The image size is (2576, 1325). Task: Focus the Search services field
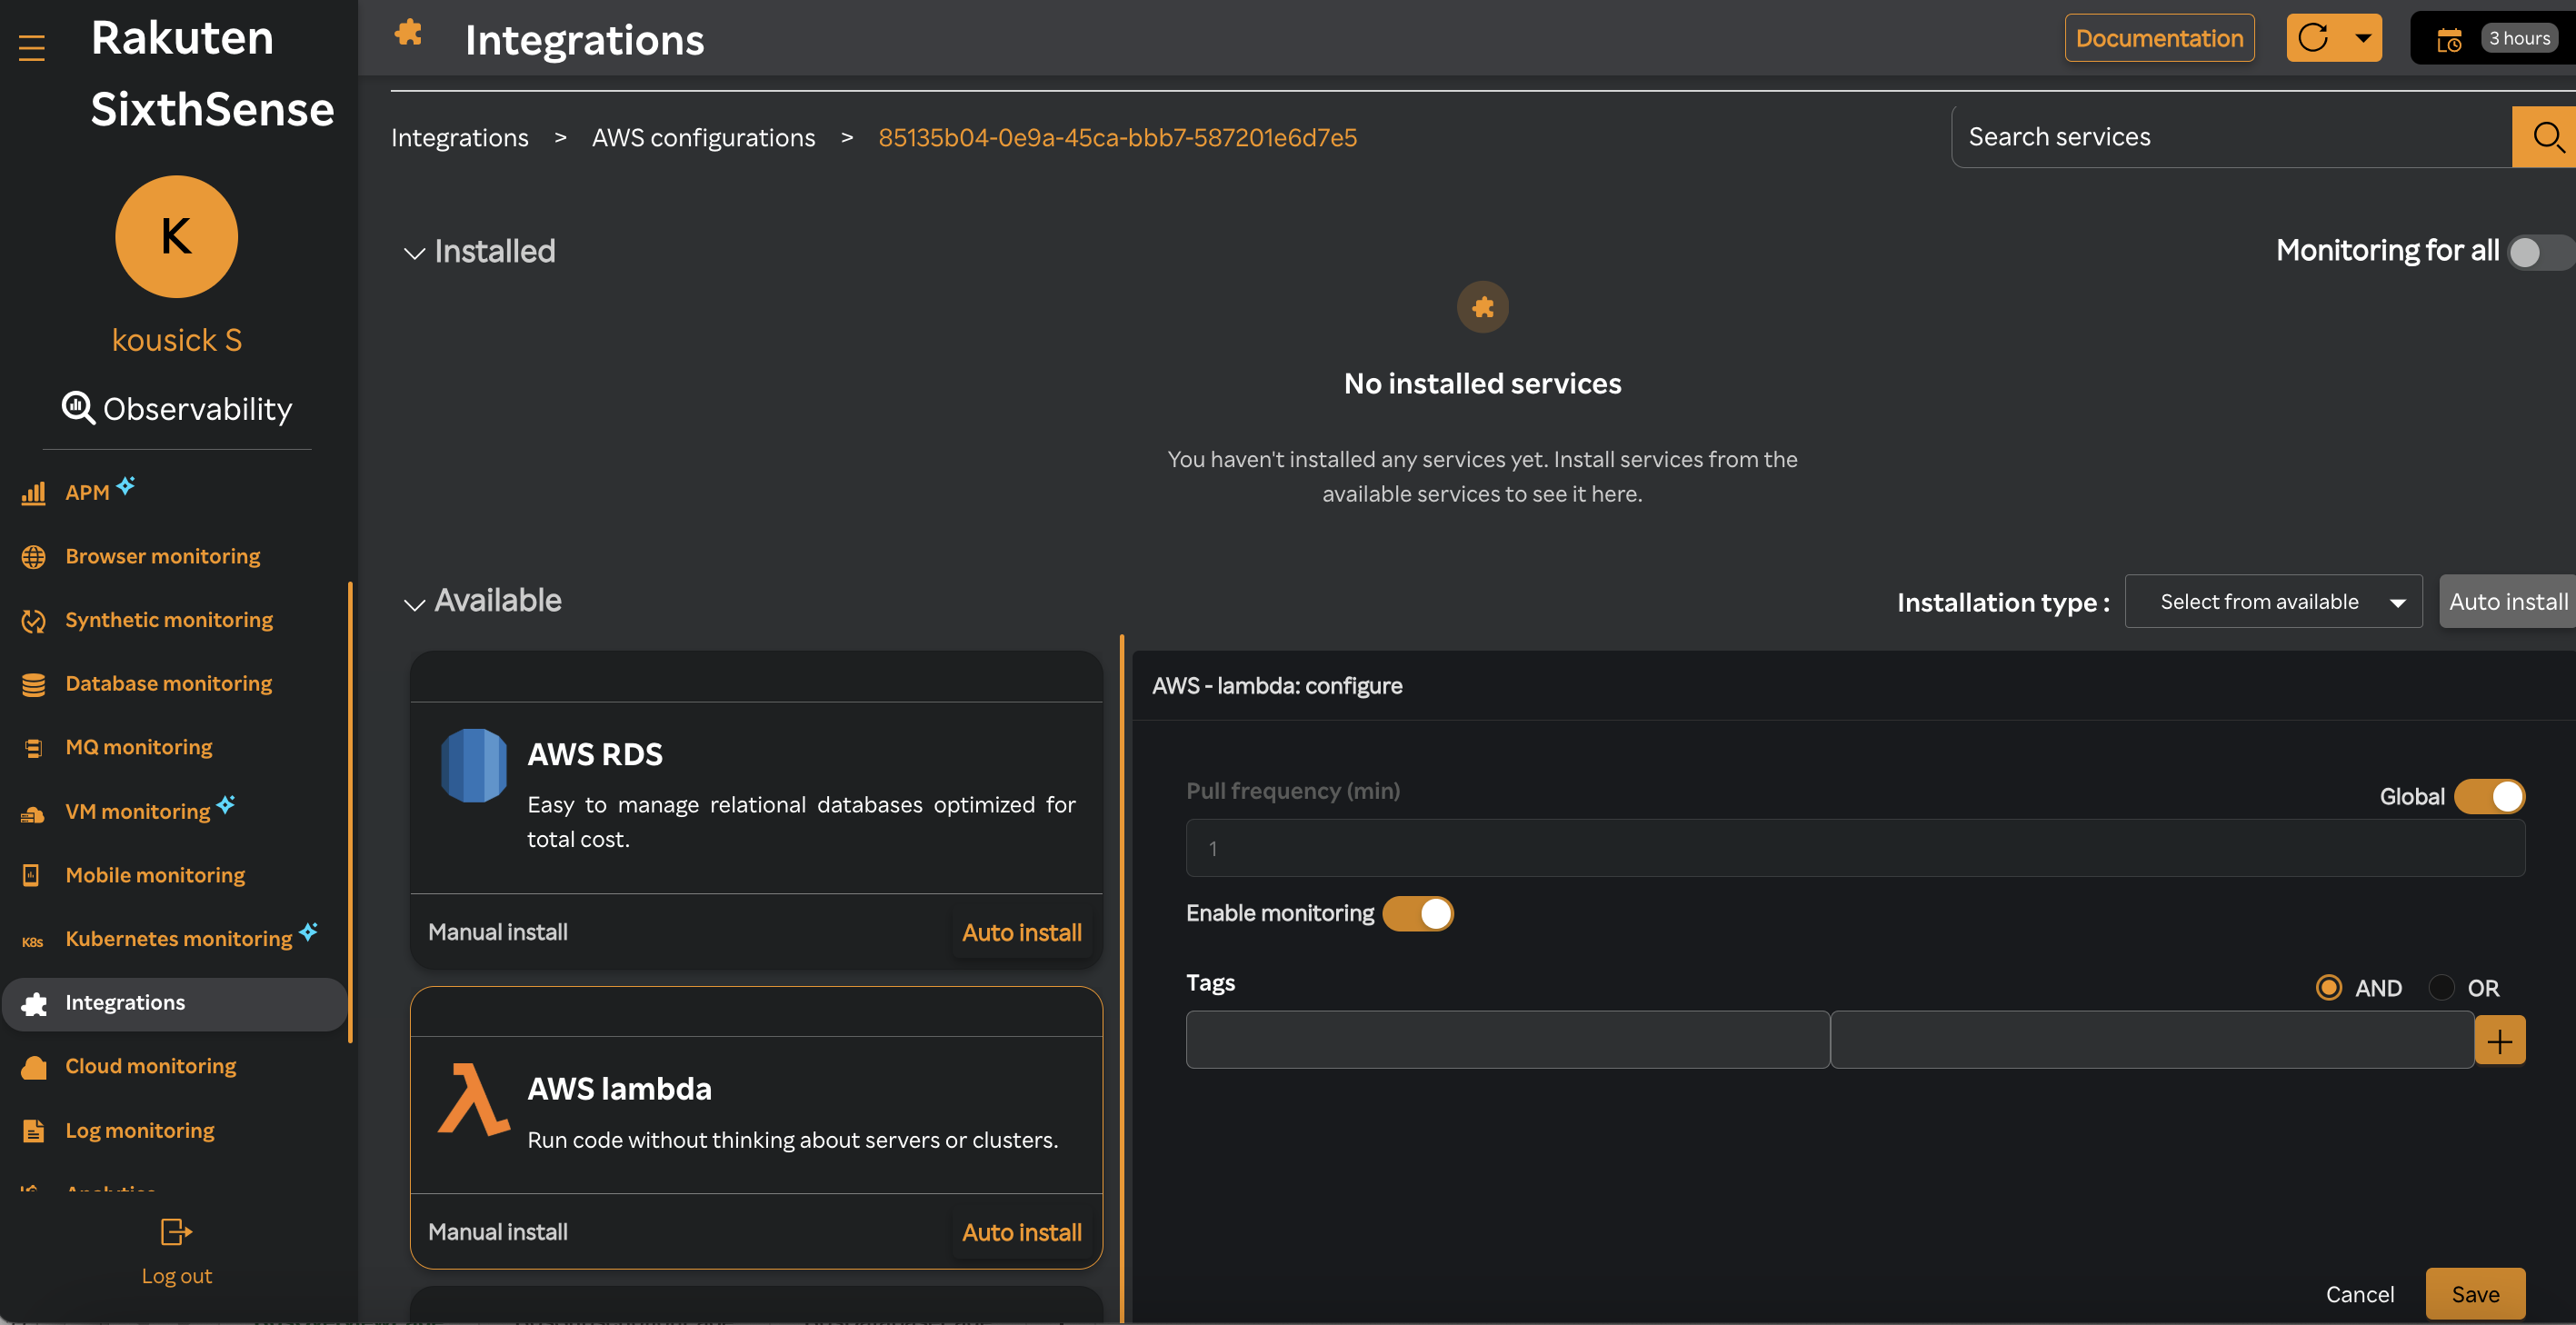click(2231, 137)
